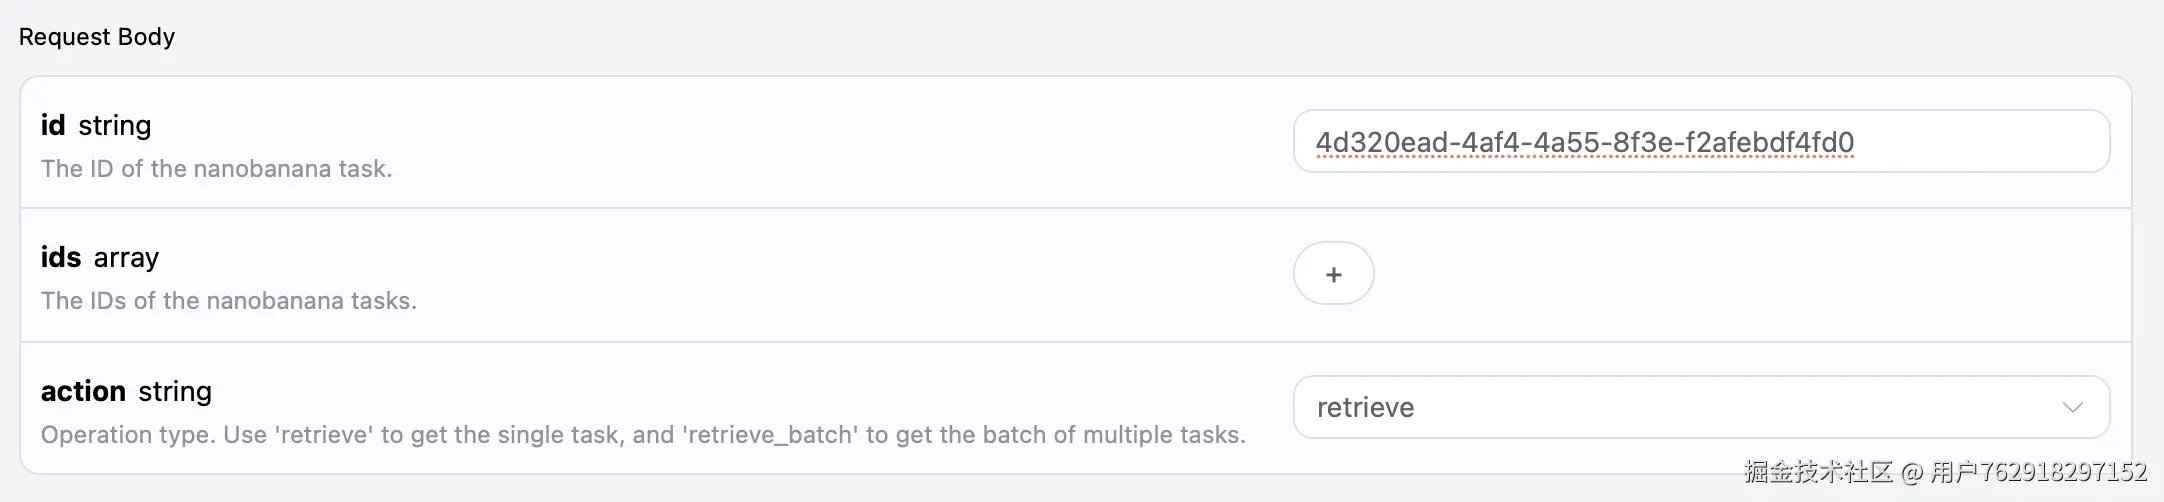Screen dimensions: 2164x502
Task: Click the 'string' type beside action
Action: tap(175, 392)
